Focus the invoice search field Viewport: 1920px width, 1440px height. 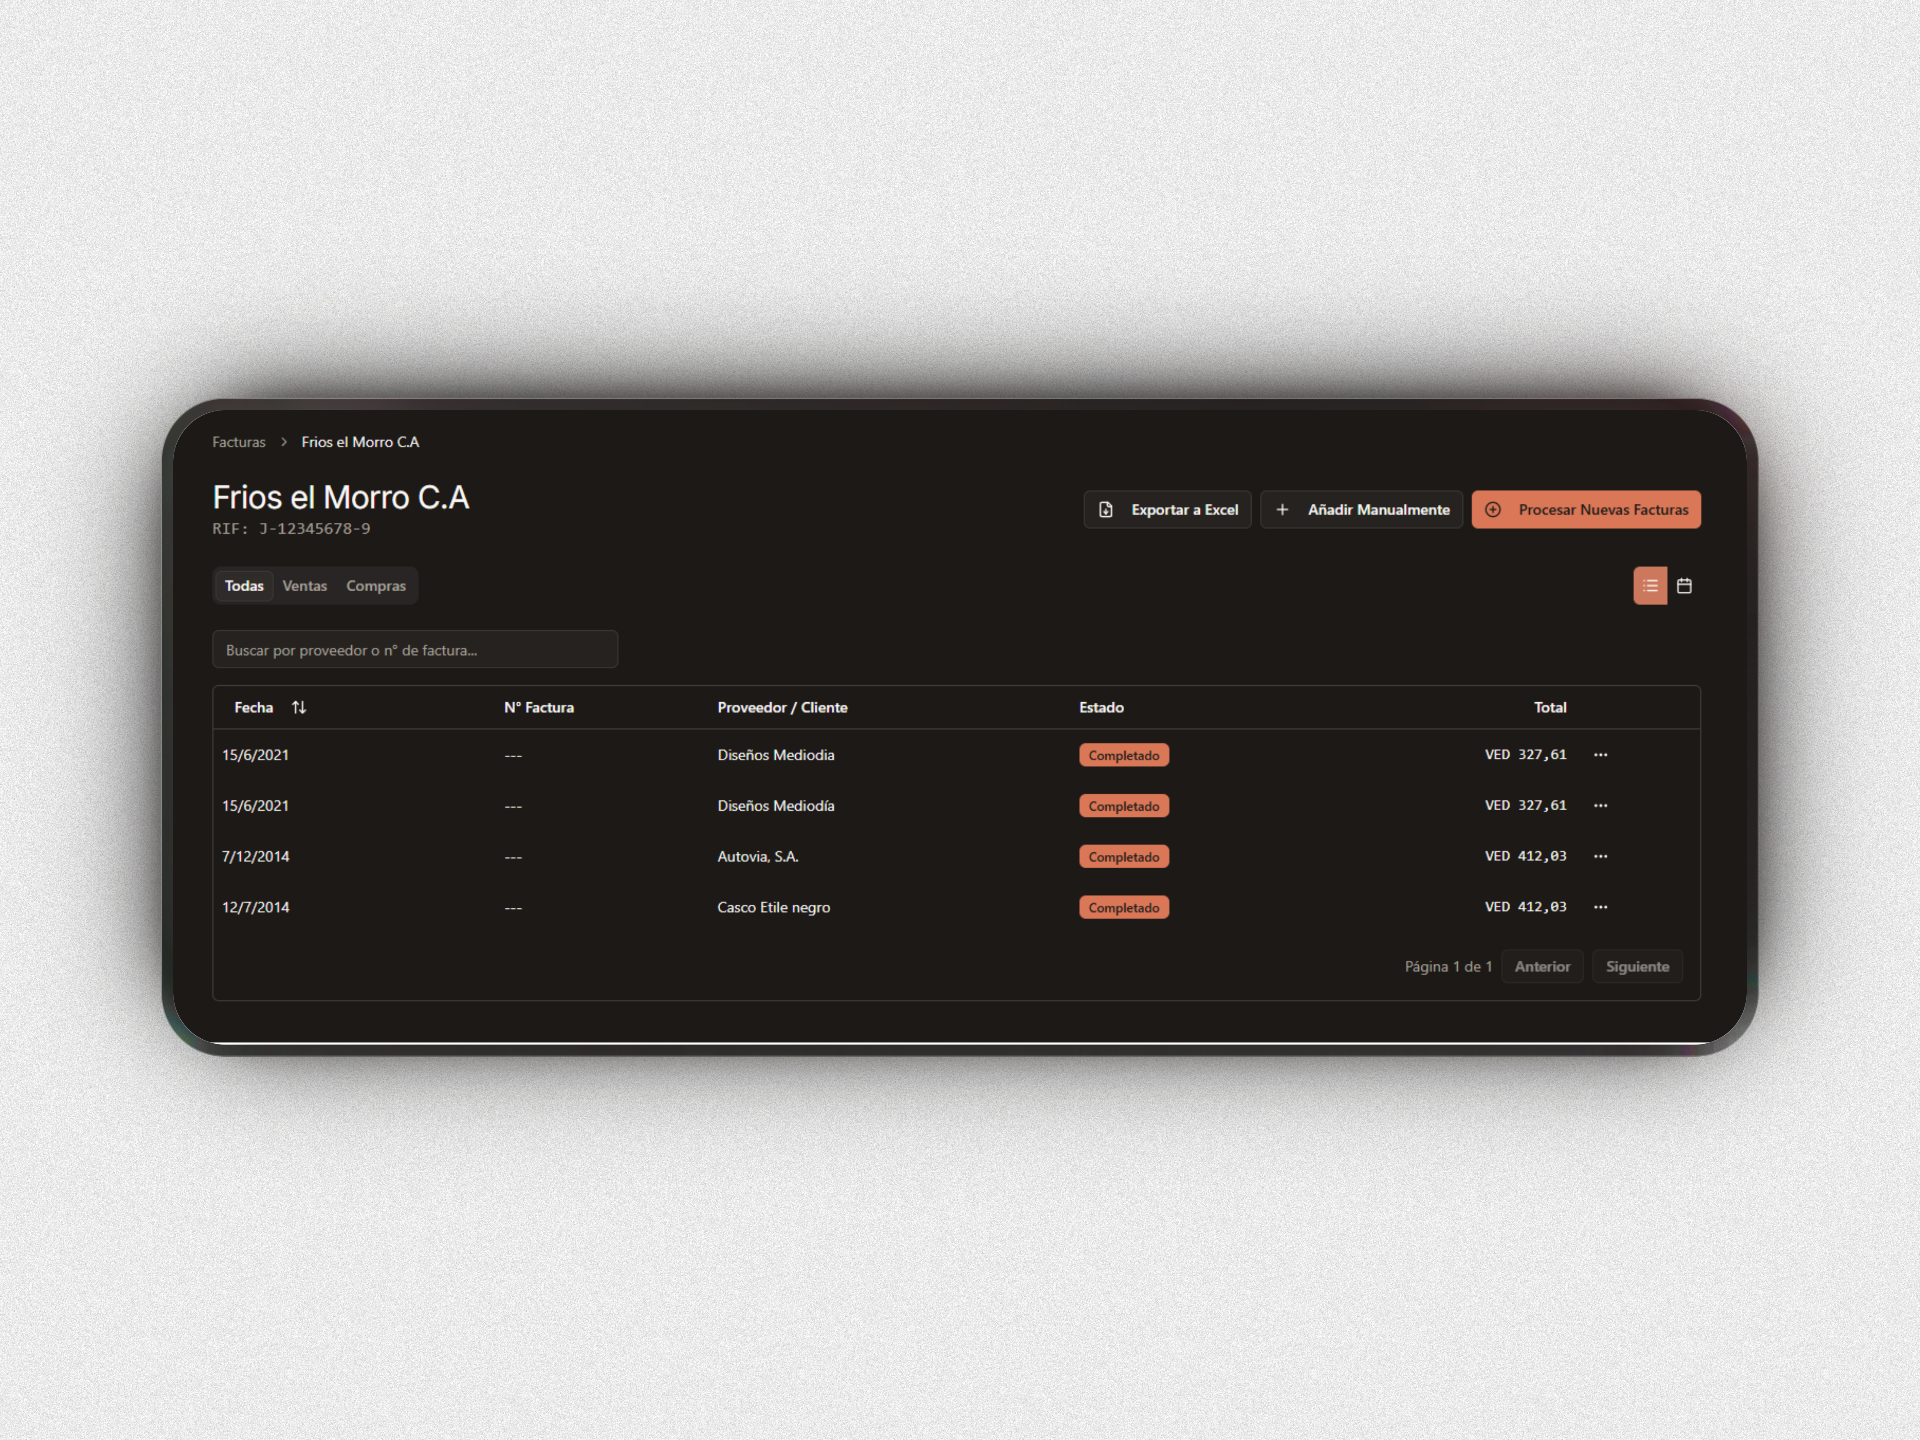(x=415, y=650)
